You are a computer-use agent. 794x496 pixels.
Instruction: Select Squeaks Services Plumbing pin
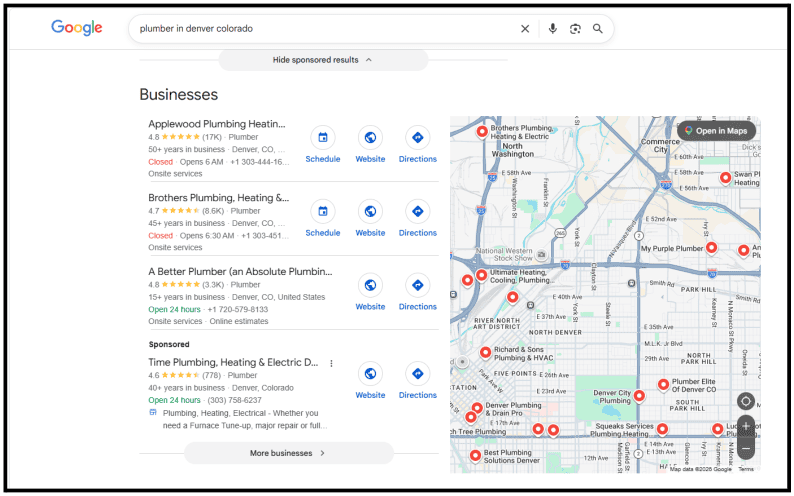coord(662,430)
